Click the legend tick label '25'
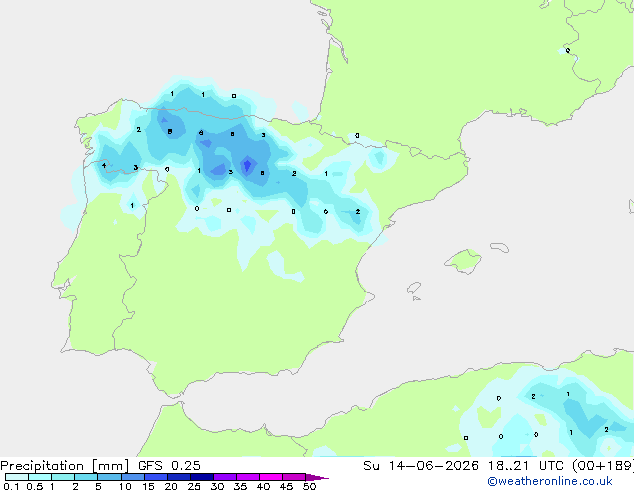Image resolution: width=634 pixels, height=490 pixels. pos(194,486)
